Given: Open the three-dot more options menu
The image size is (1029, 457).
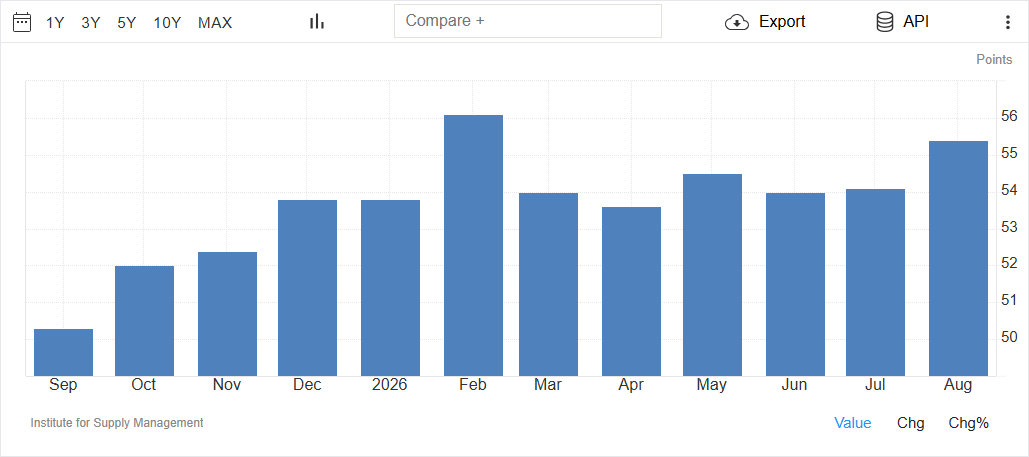Looking at the screenshot, I should tap(1008, 22).
